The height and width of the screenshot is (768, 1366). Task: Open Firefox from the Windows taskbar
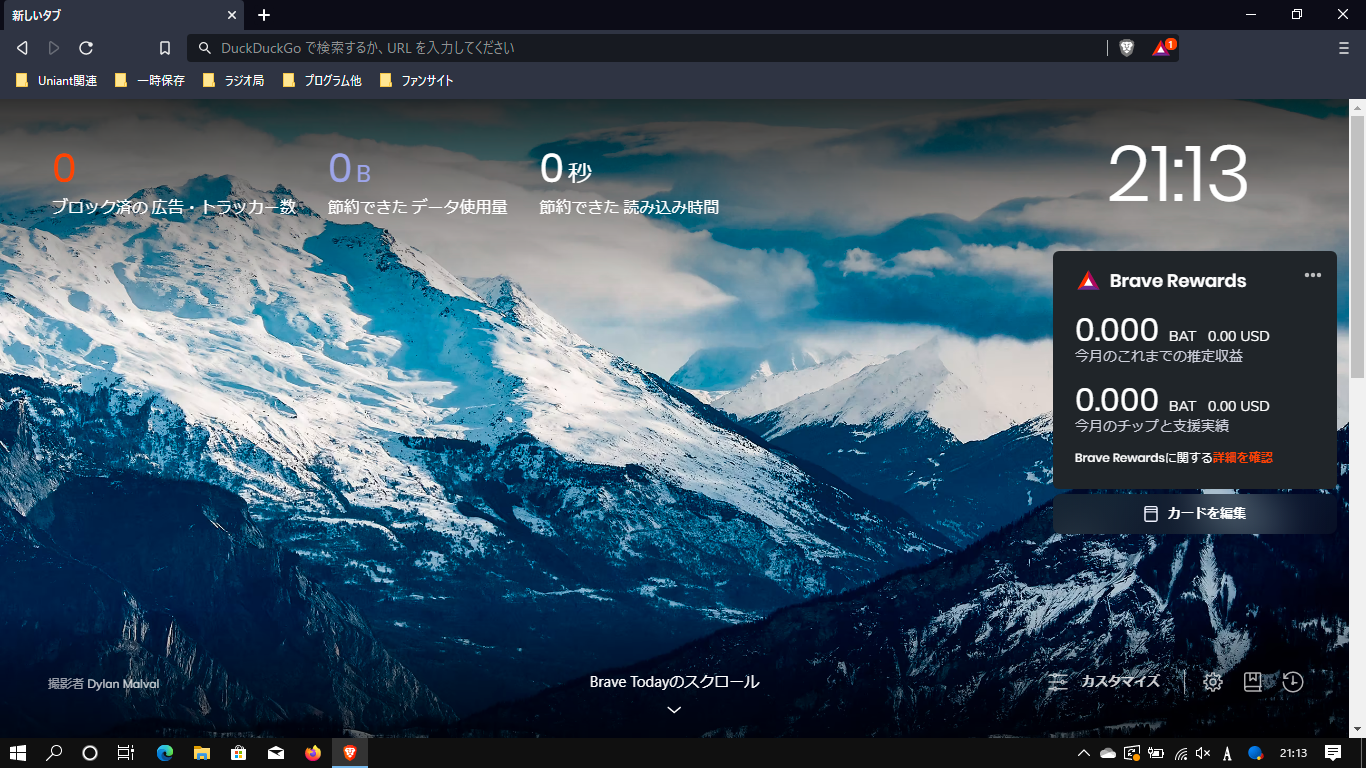[313, 753]
